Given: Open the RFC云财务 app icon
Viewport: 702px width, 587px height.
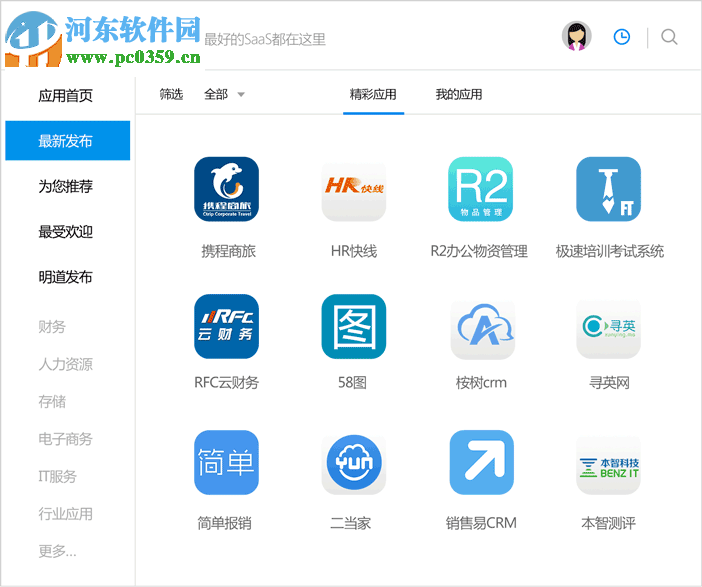Looking at the screenshot, I should pyautogui.click(x=227, y=326).
